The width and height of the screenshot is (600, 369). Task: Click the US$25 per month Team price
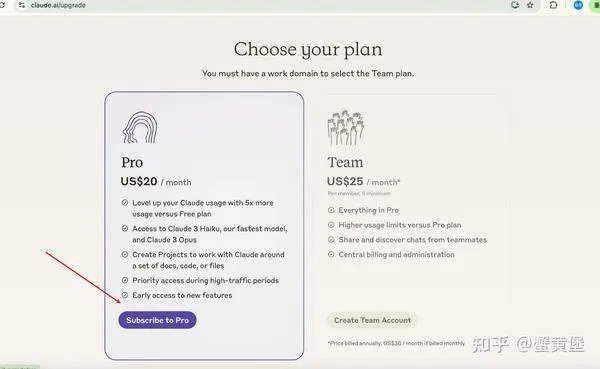tap(364, 181)
